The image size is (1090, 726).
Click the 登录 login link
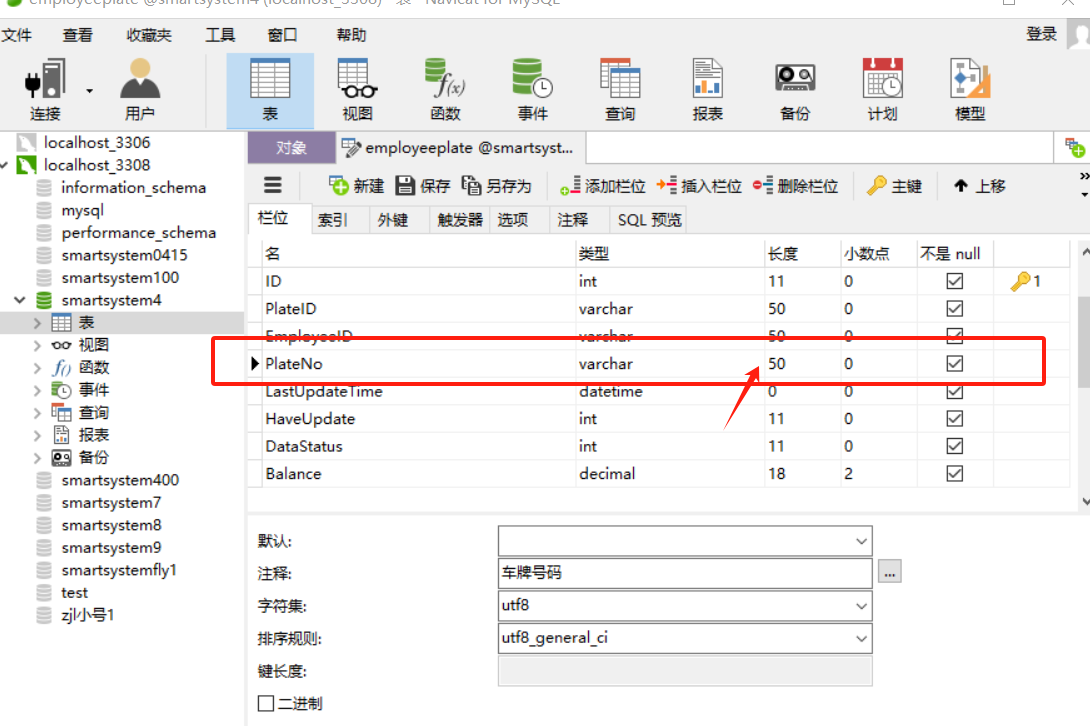pos(1041,33)
